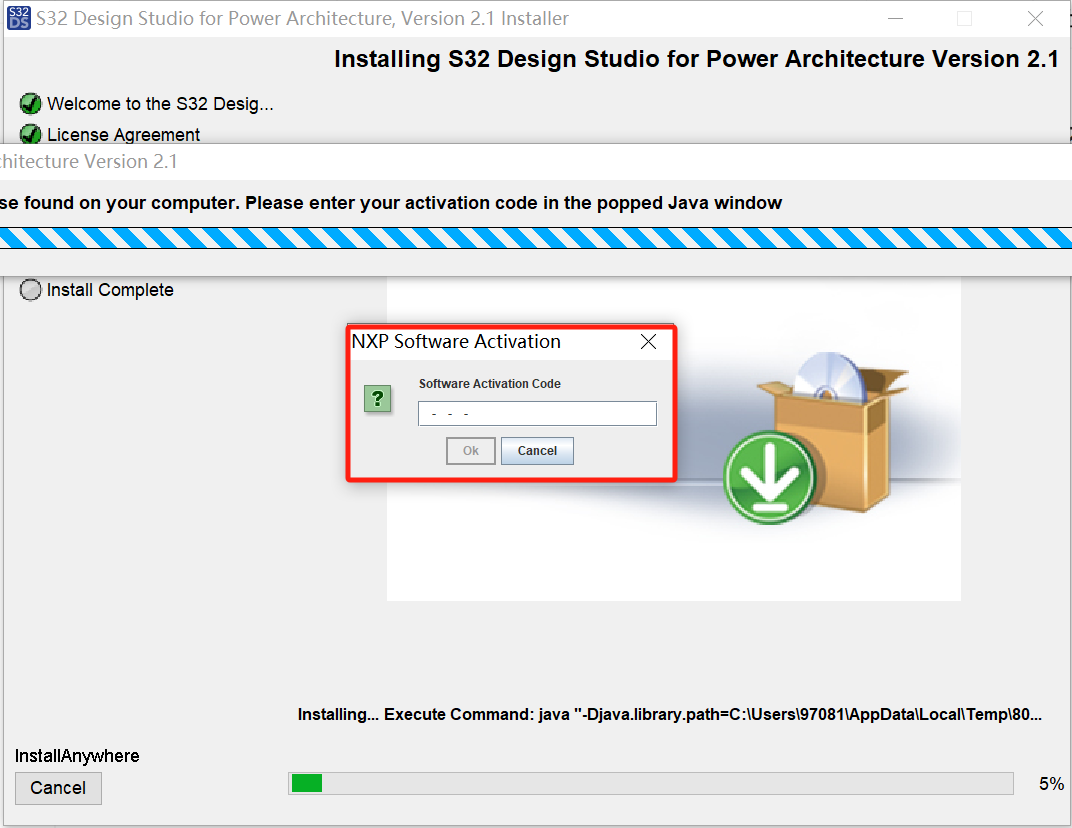This screenshot has width=1072, height=828.
Task: Click the installer box with download arrow graphic
Action: [816, 438]
